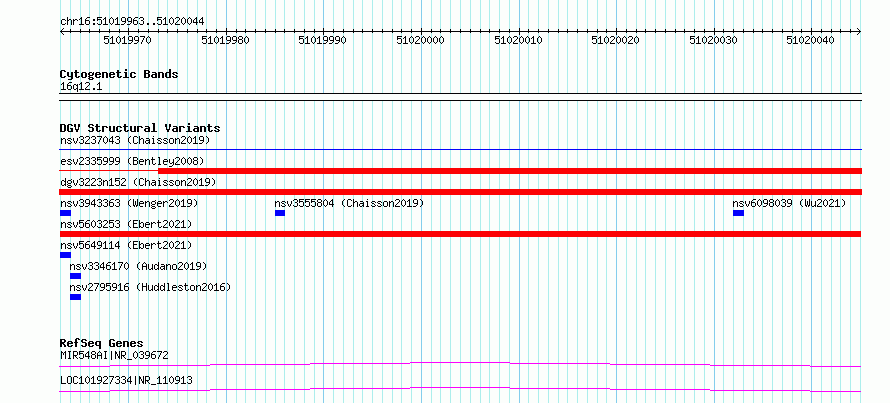The image size is (890, 403).
Task: Open variant nsv3555804 (Chaisson2019) label
Action: coord(349,203)
